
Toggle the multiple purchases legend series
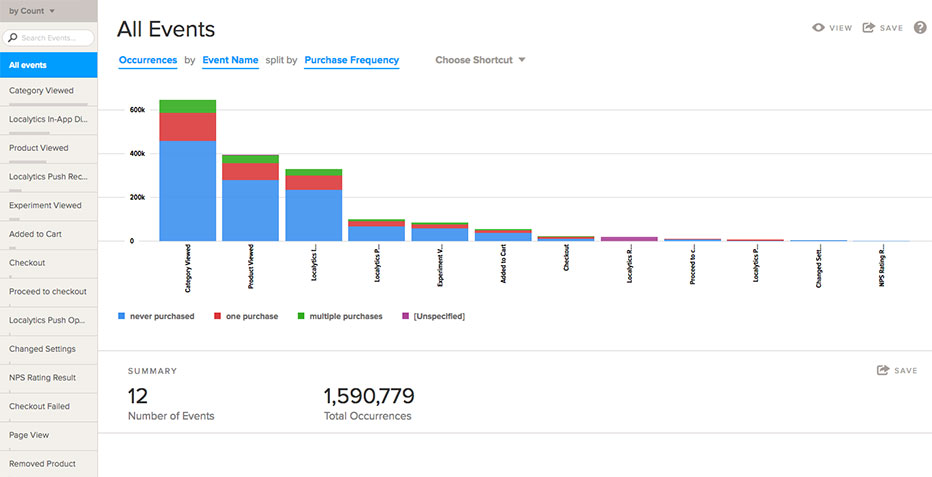(338, 316)
